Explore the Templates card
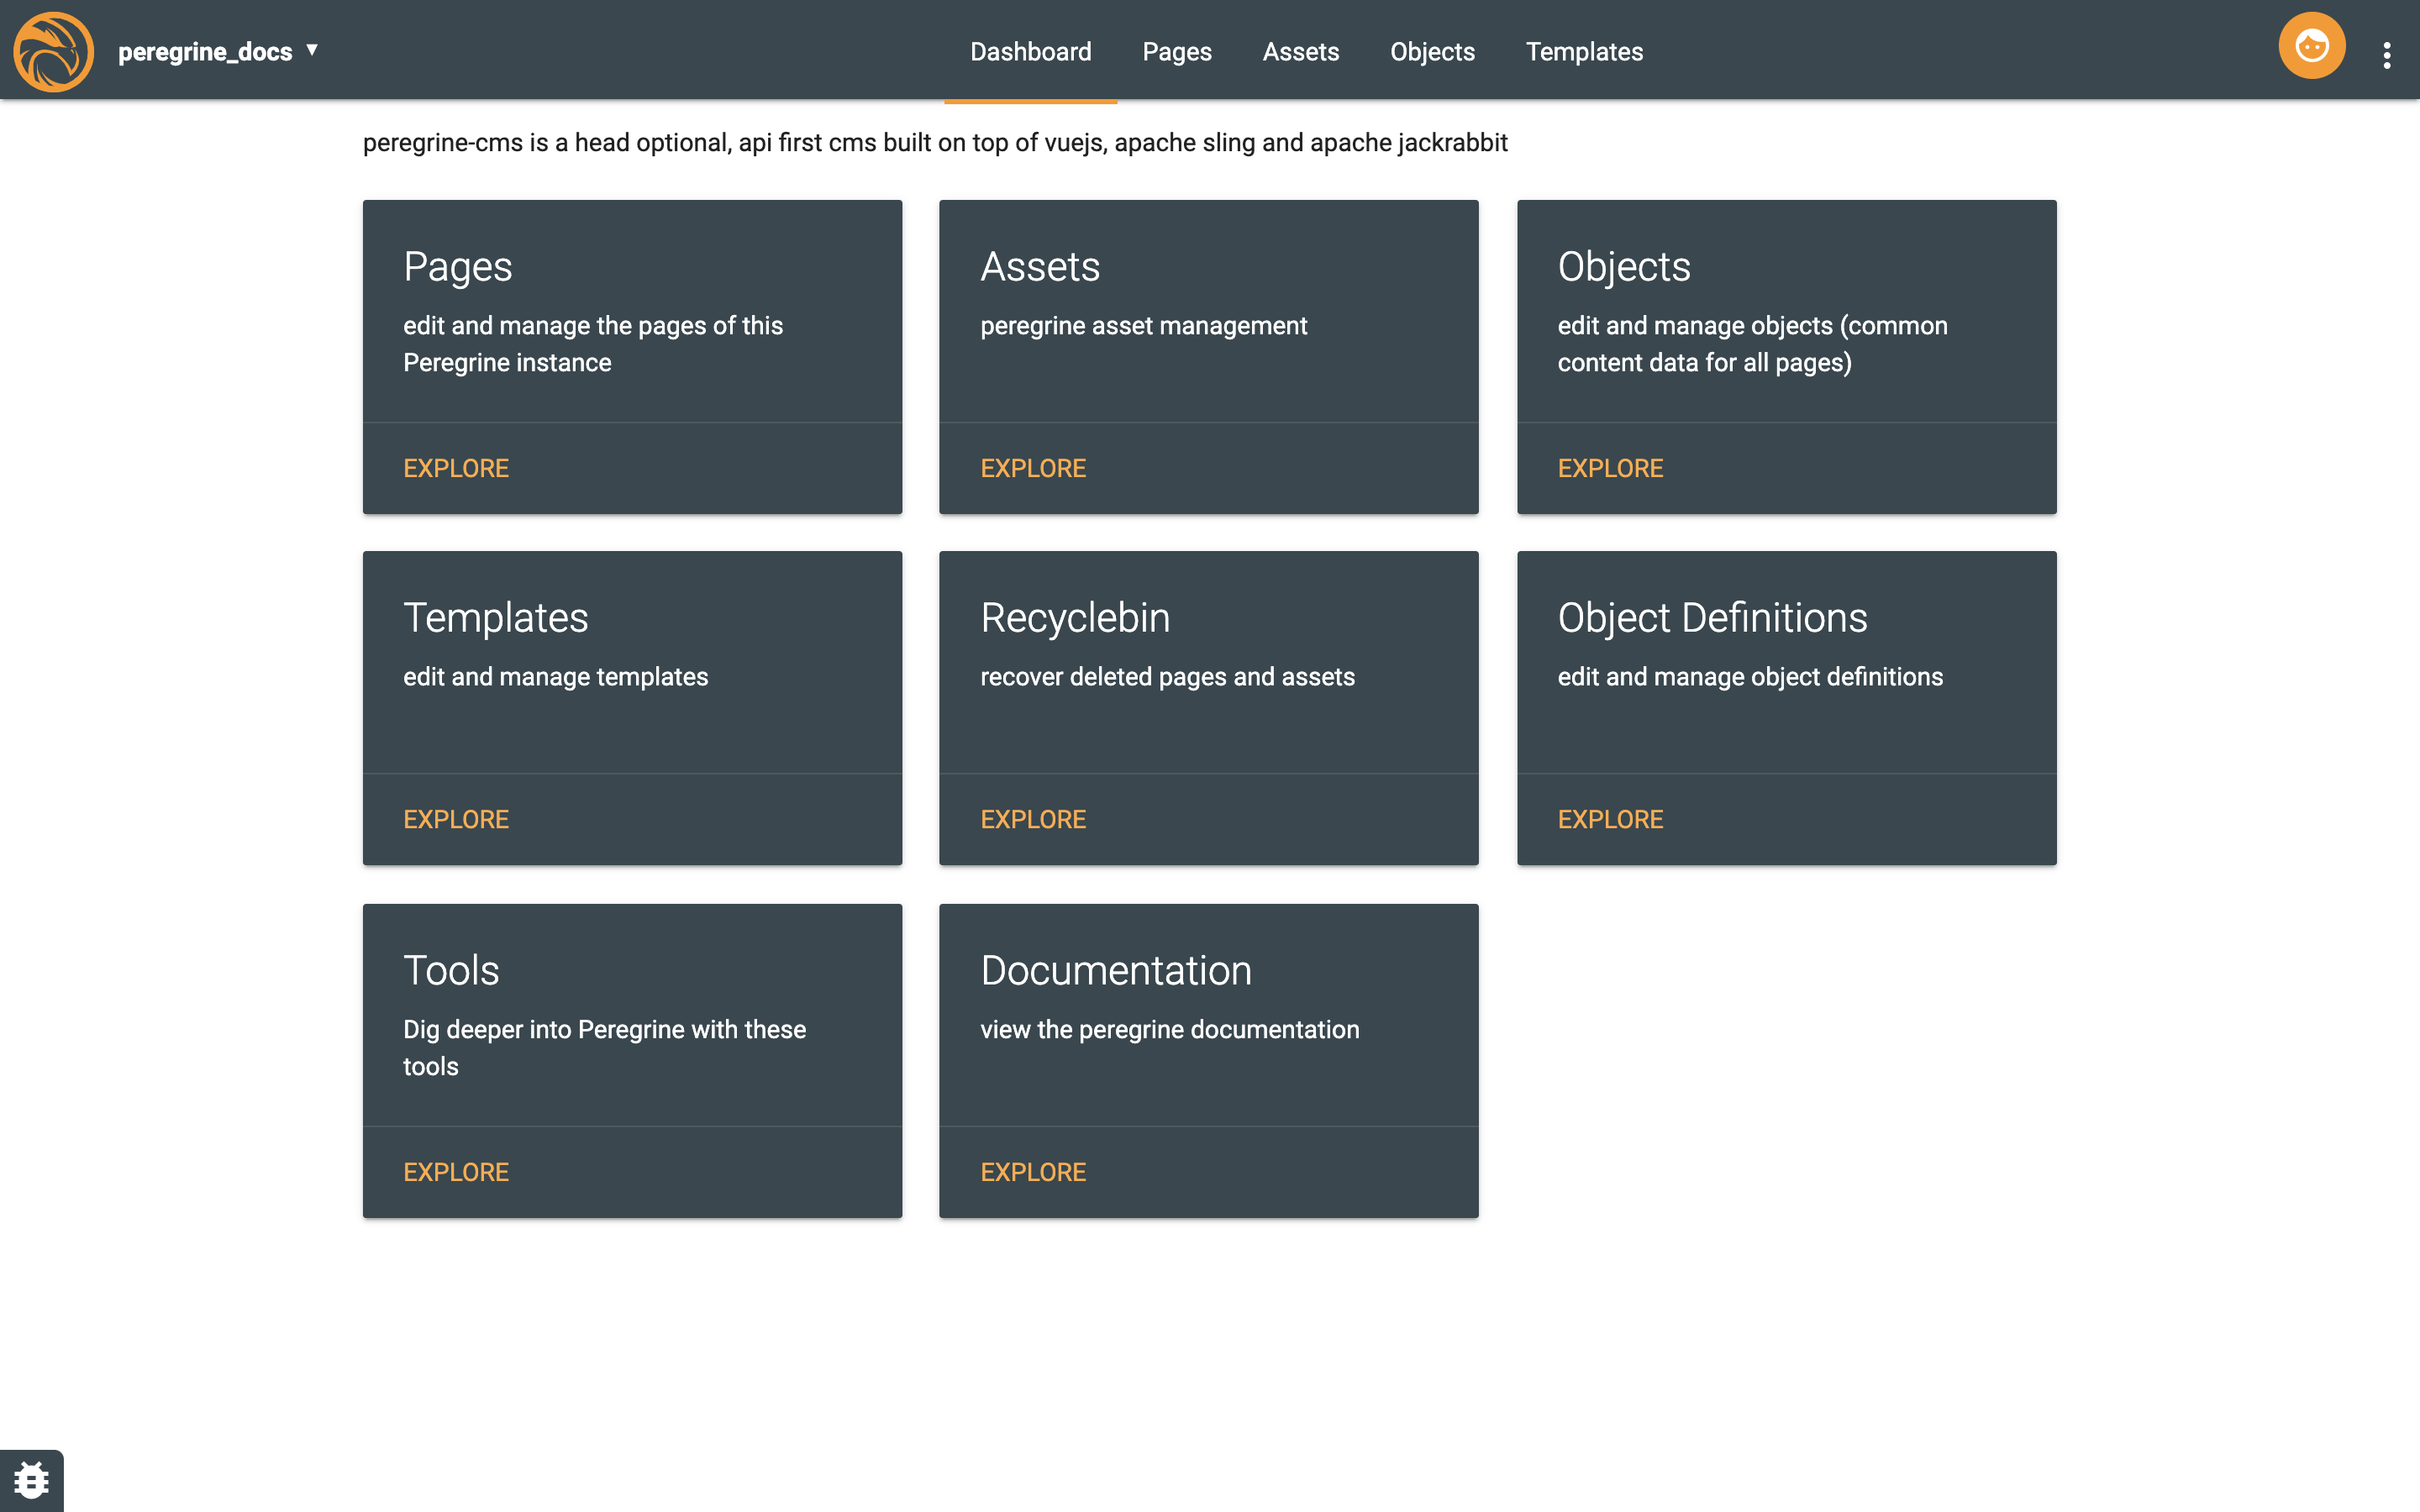The width and height of the screenshot is (2420, 1512). tap(456, 819)
